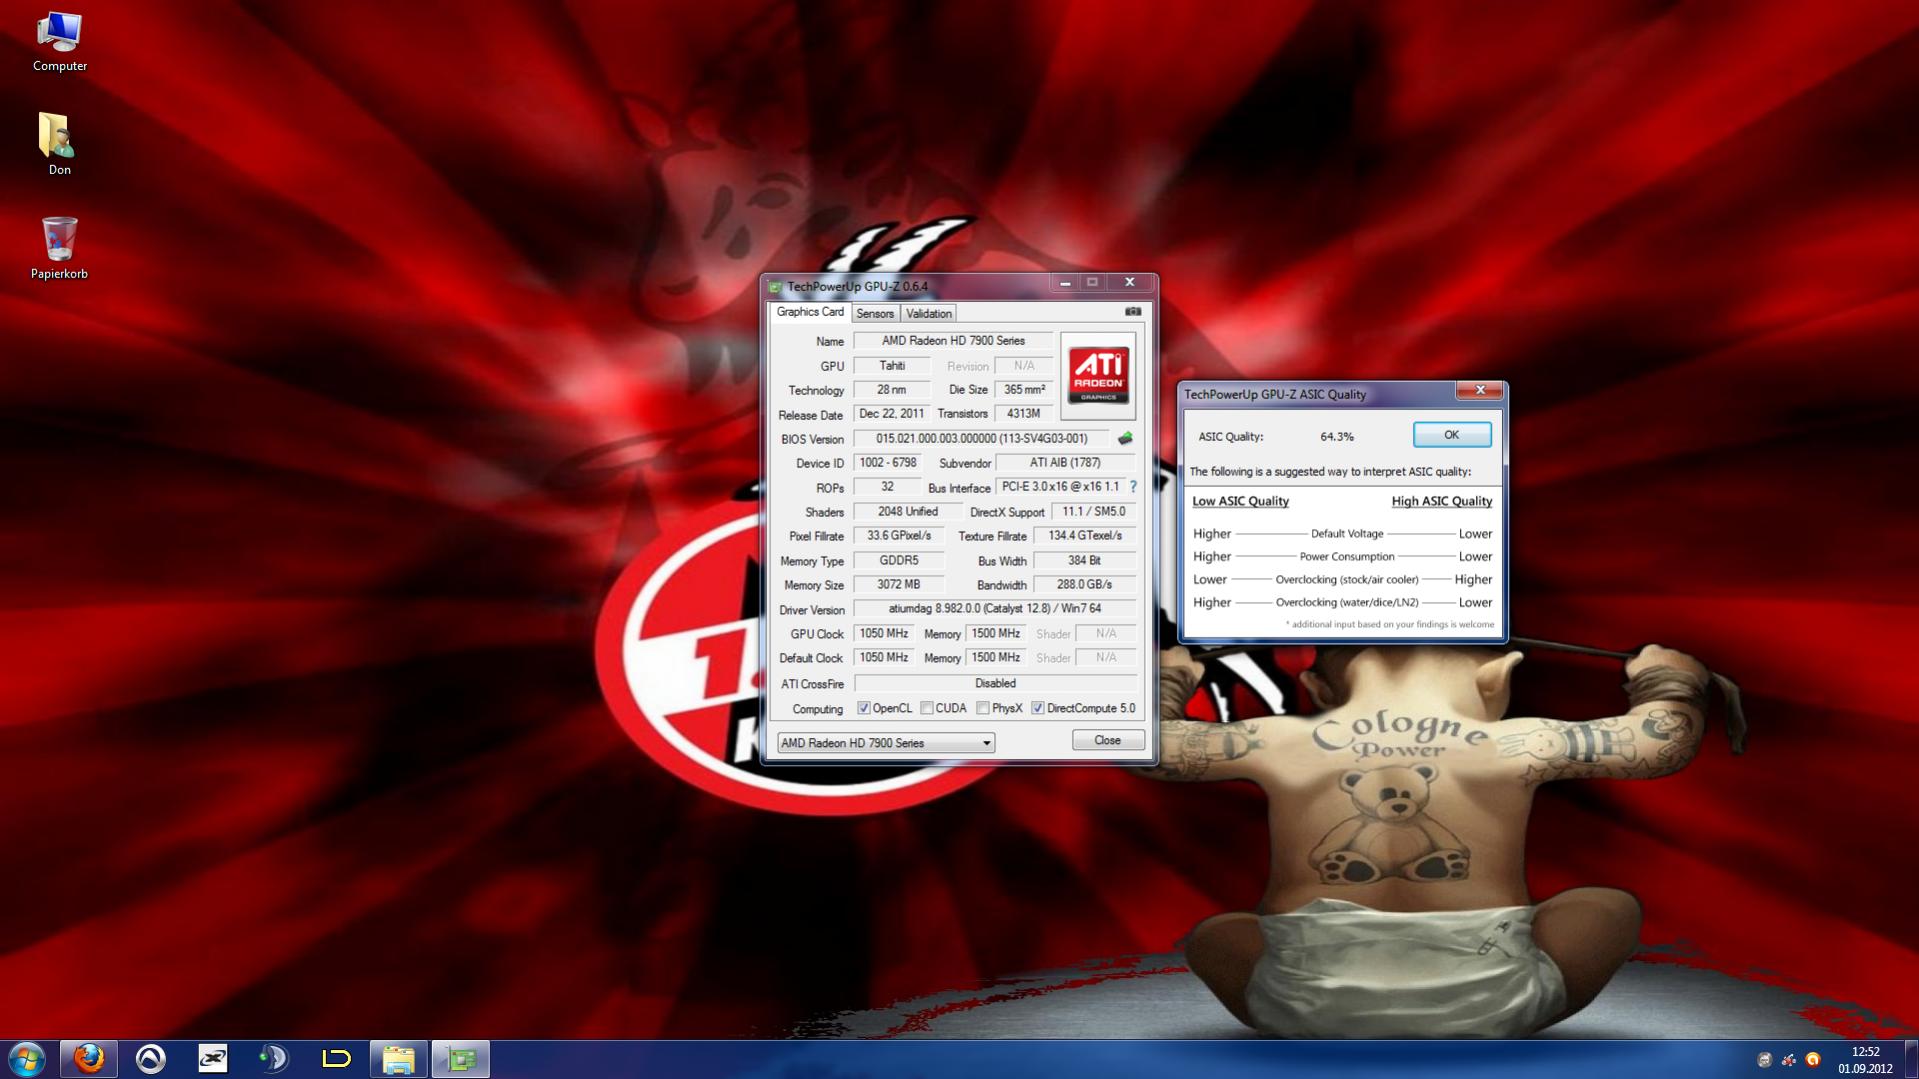
Task: Click the grey round tray icon
Action: [x=1764, y=1060]
